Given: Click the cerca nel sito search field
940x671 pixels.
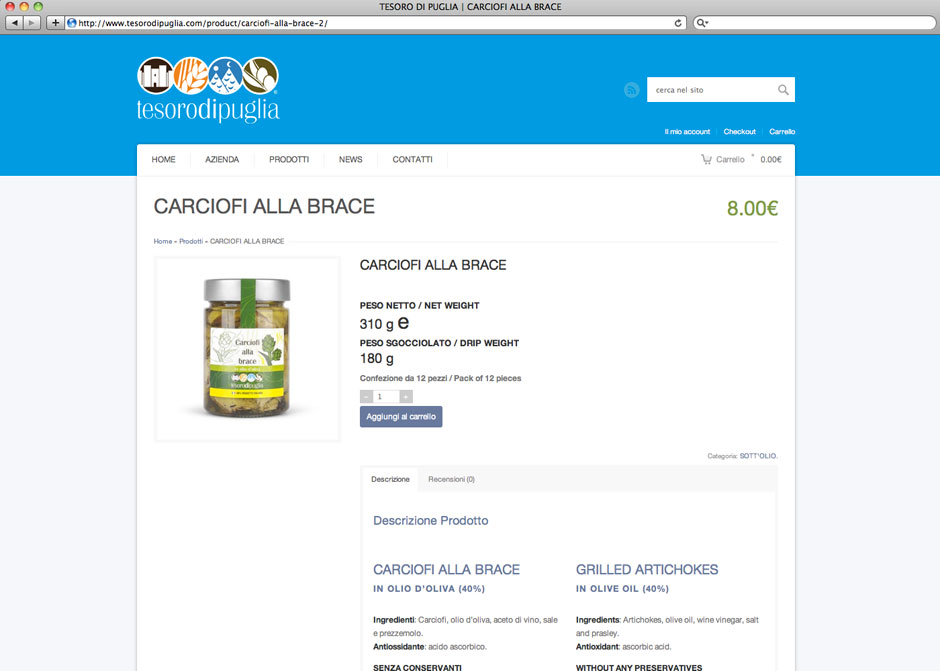Looking at the screenshot, I should pos(712,90).
